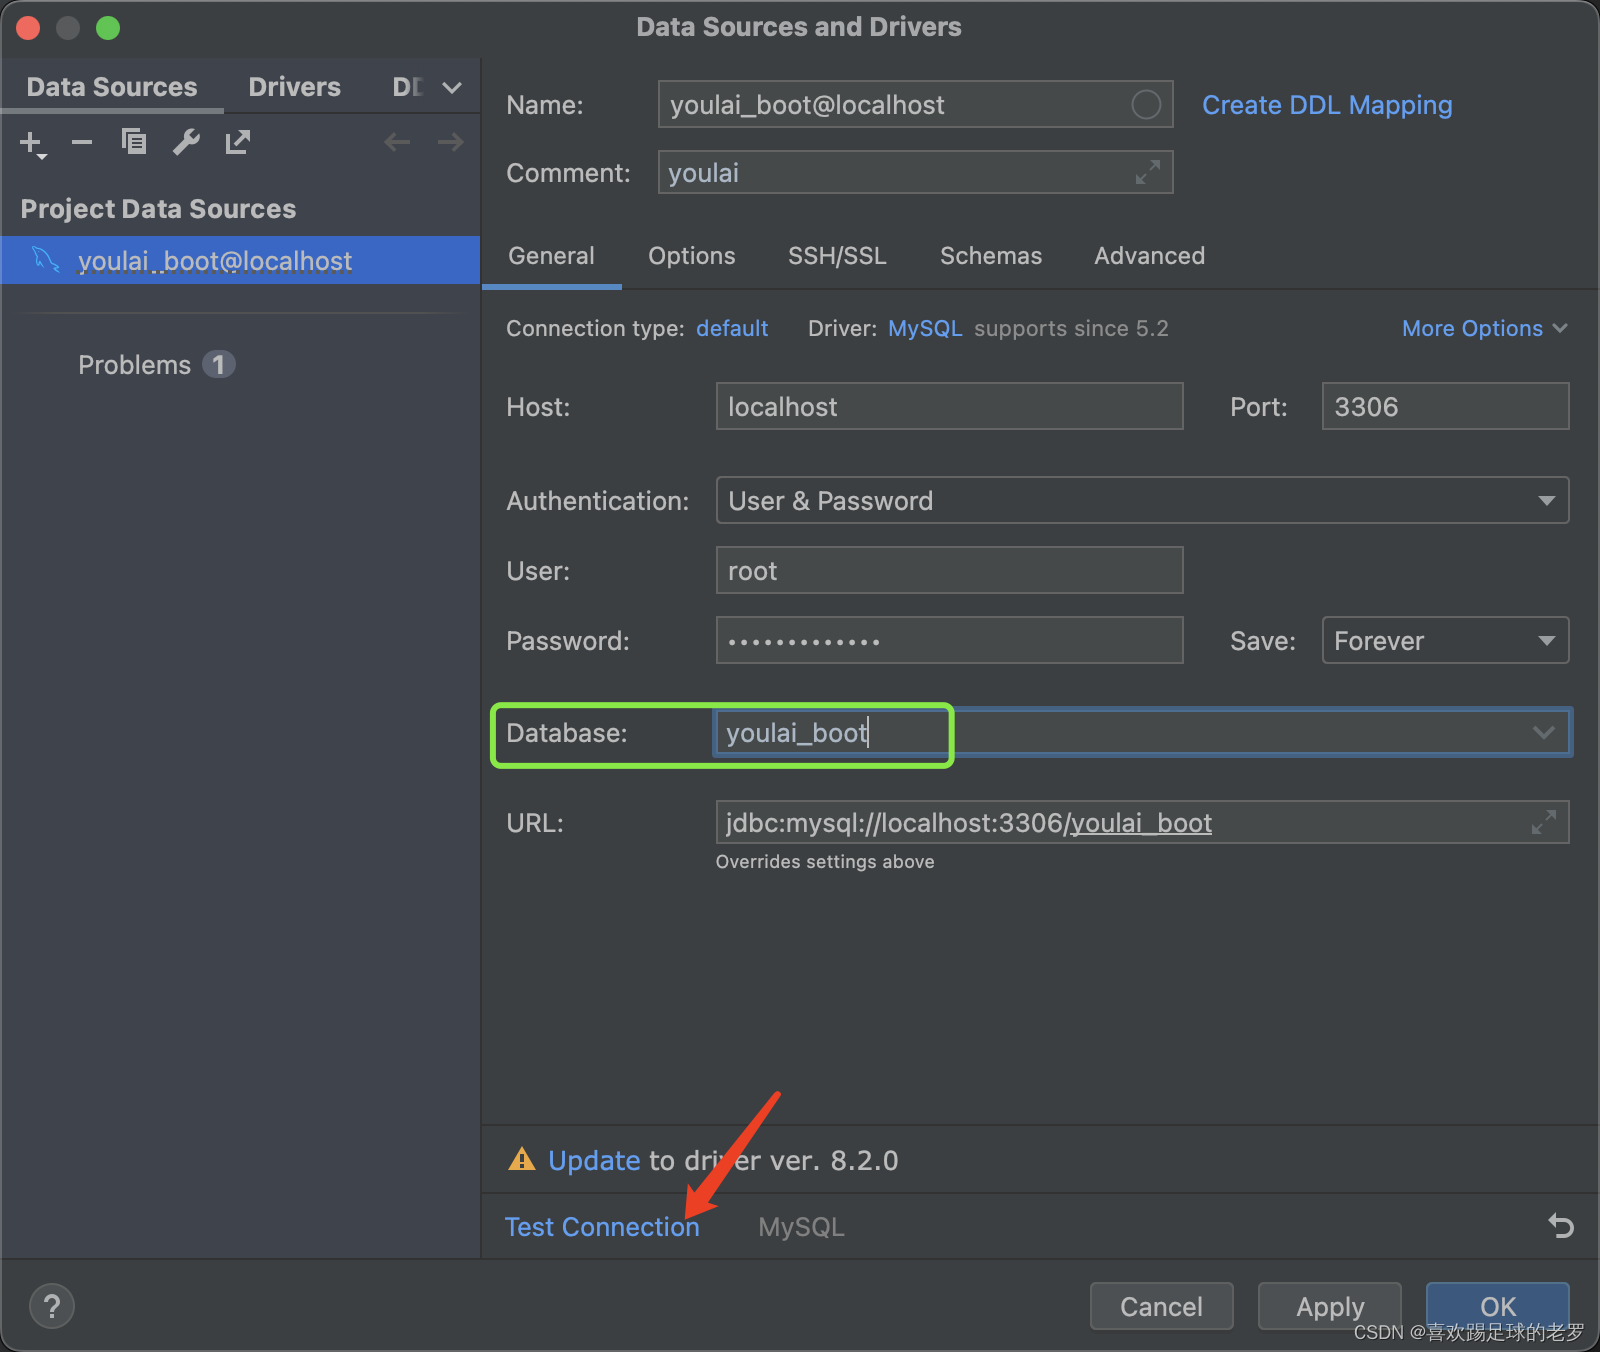Click the Cancel button
The width and height of the screenshot is (1600, 1352).
point(1161,1306)
